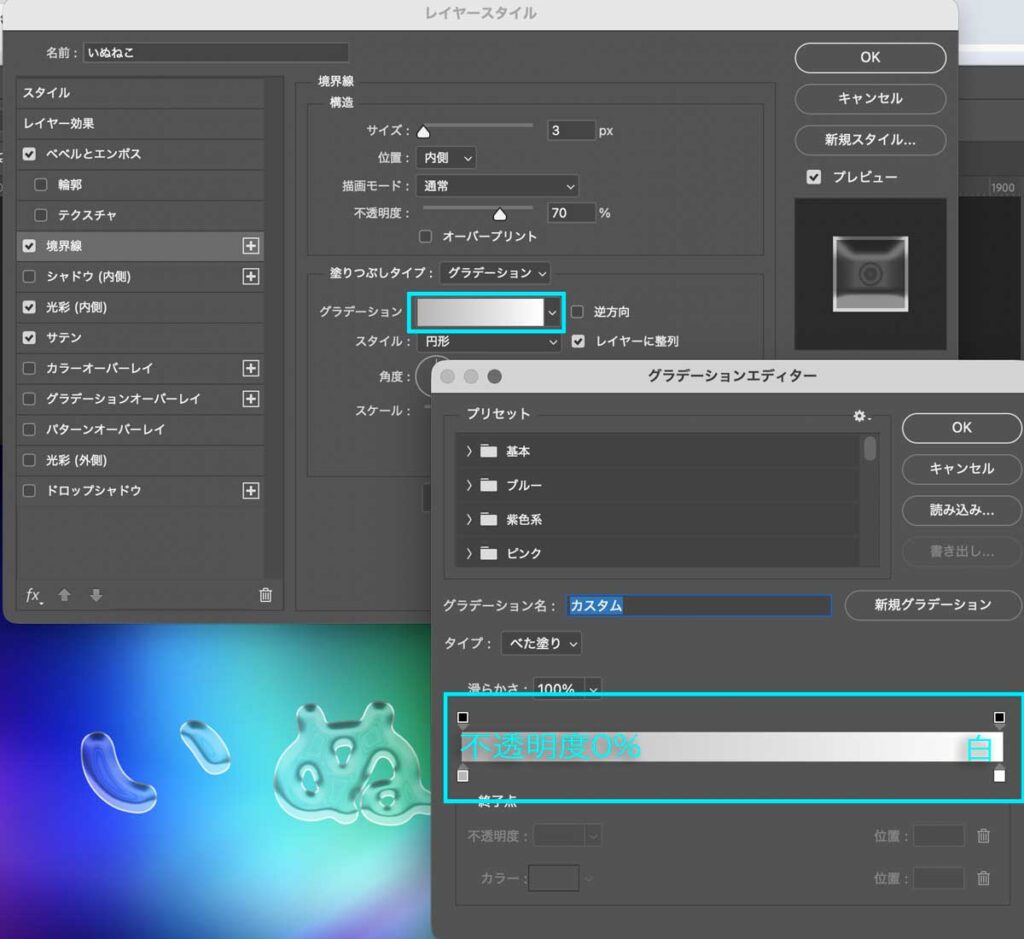Click the trash icon to delete selected style
Image resolution: width=1024 pixels, height=939 pixels.
pos(265,595)
